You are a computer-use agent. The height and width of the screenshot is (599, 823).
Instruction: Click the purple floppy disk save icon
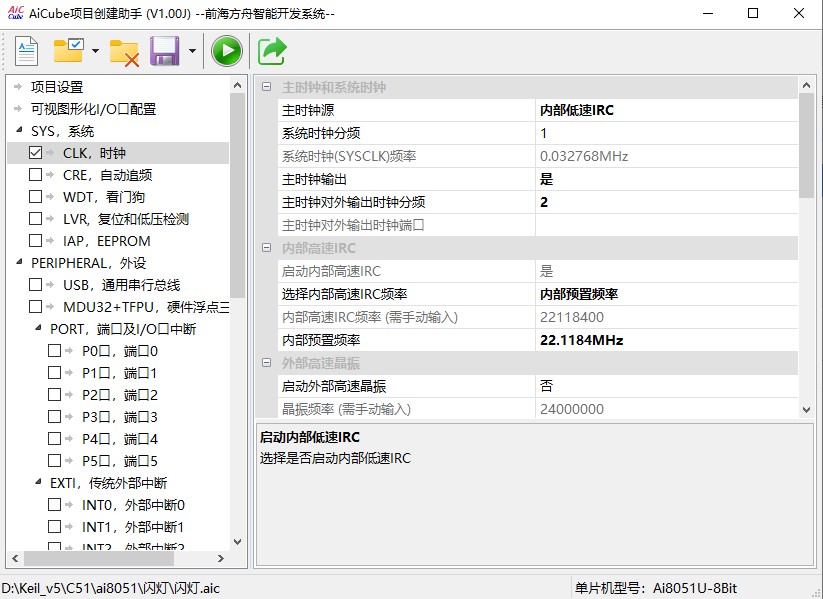tap(164, 51)
